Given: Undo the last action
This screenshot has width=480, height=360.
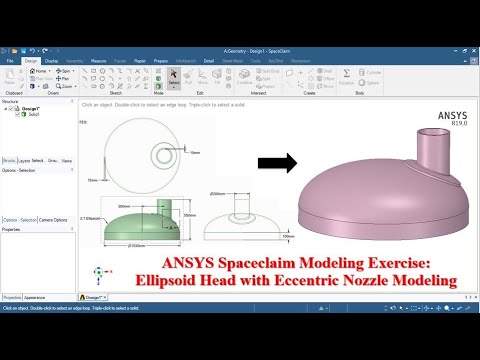Looking at the screenshot, I should 32,51.
